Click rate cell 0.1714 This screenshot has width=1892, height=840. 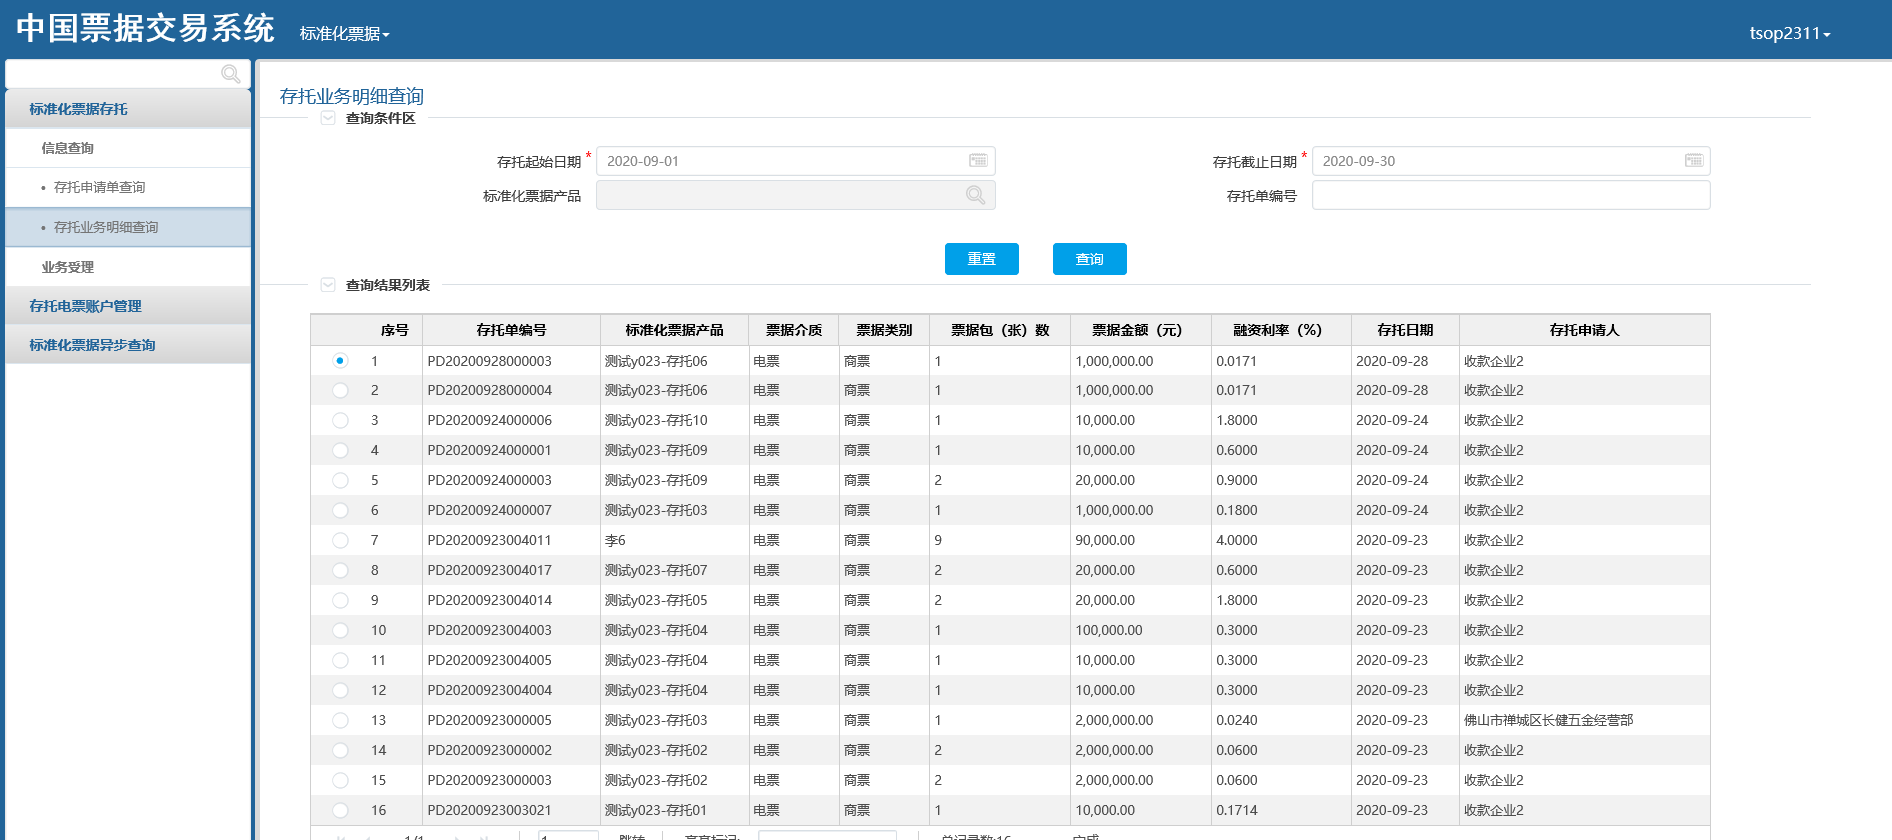[1237, 810]
